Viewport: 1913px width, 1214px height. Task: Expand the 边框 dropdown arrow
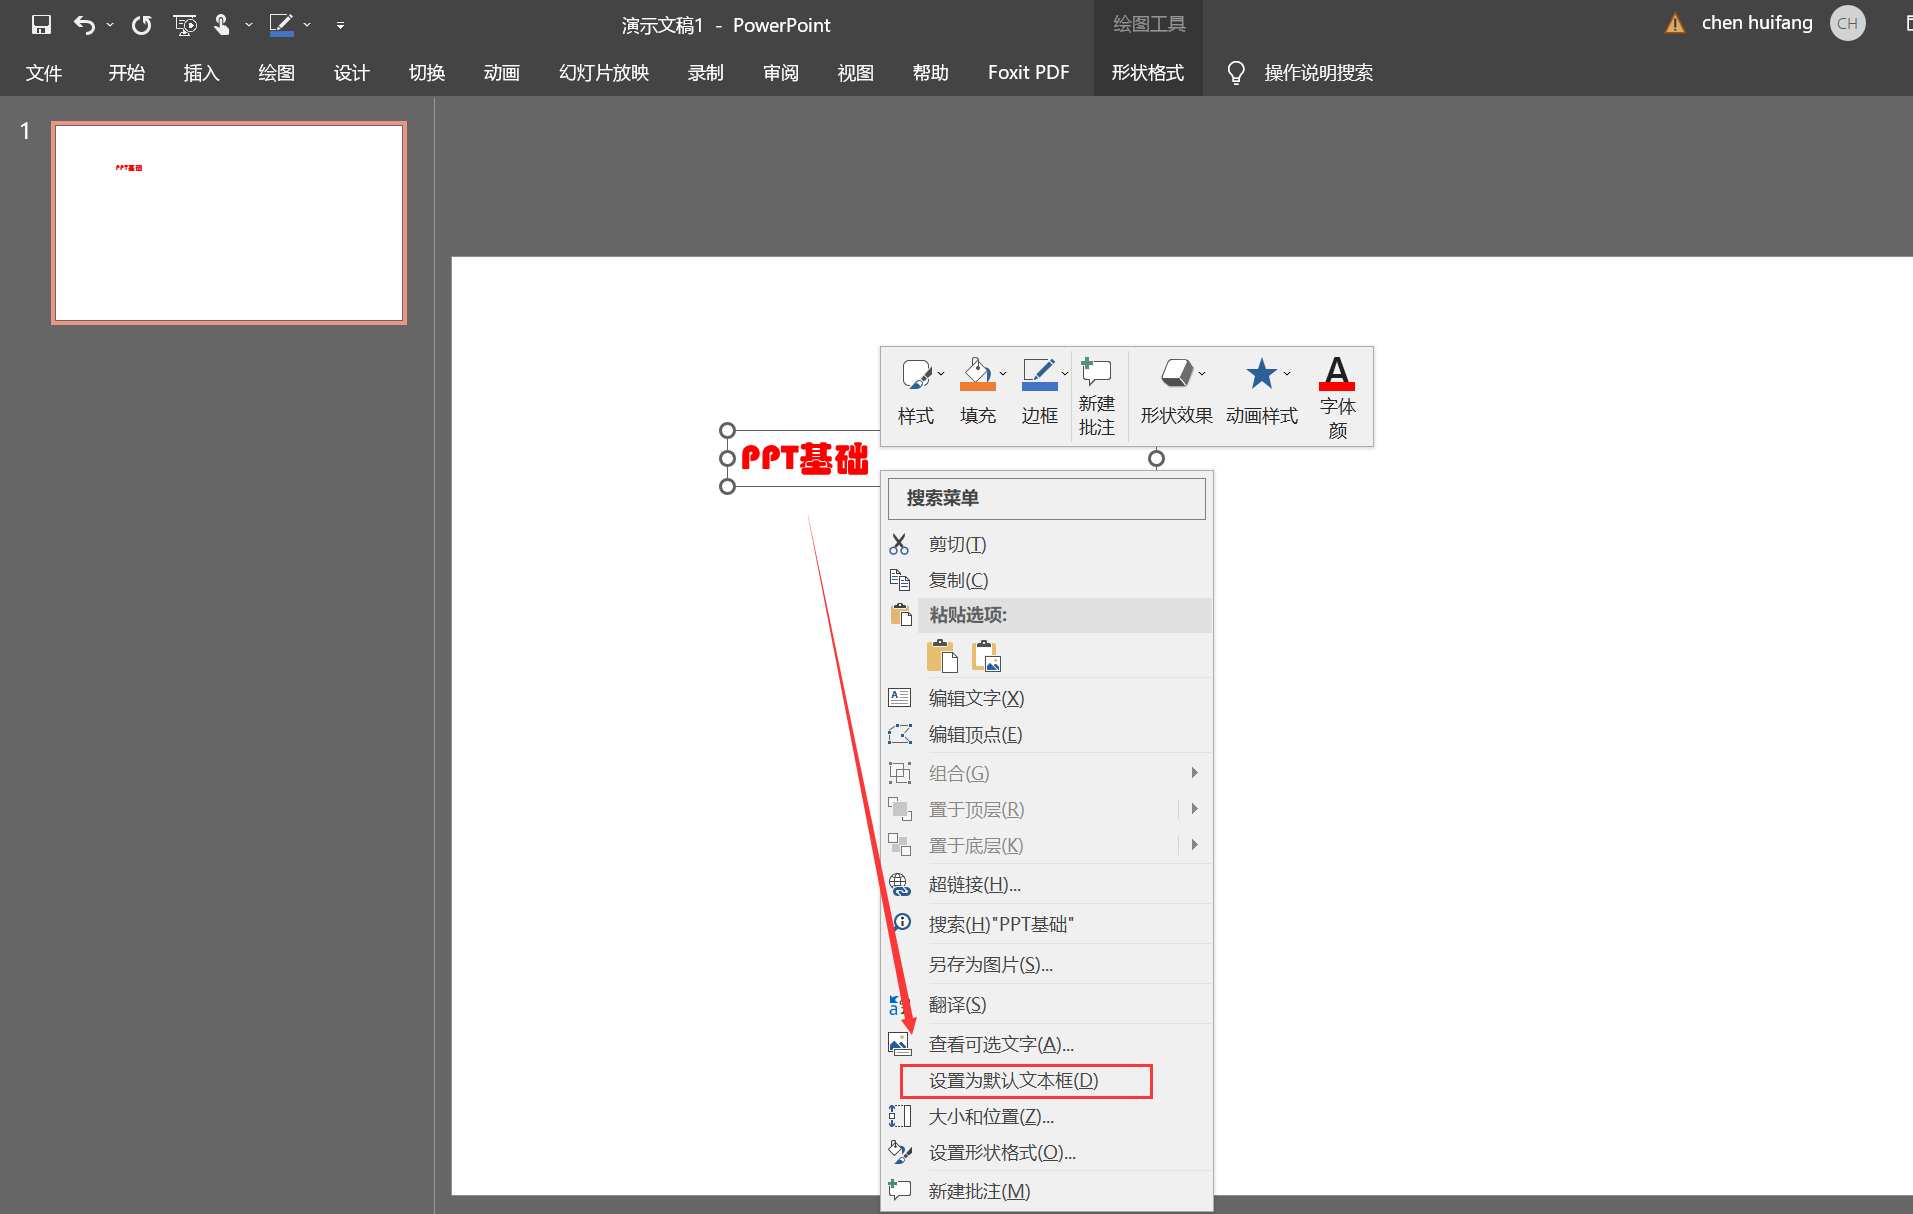tap(1065, 374)
